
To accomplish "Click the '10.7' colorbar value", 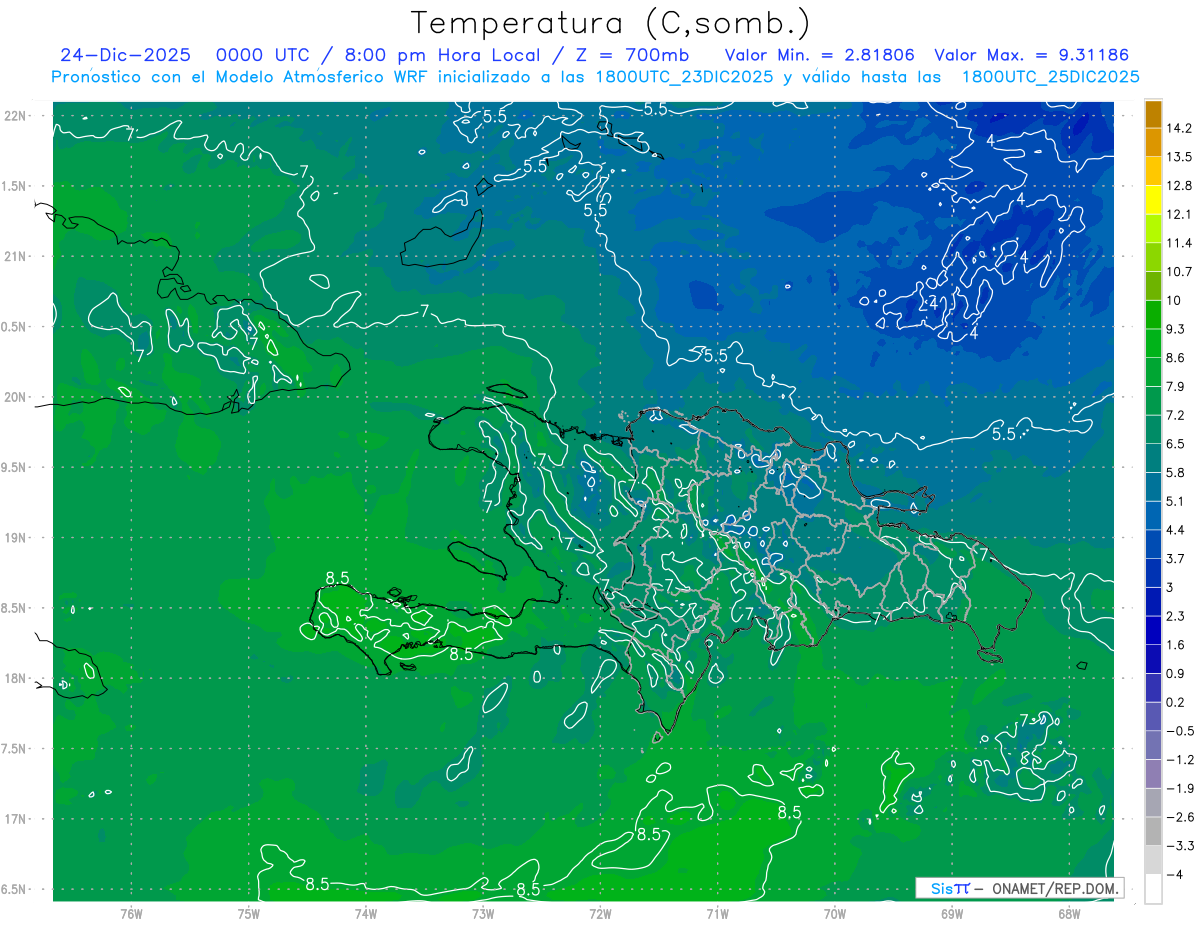I will (1179, 272).
